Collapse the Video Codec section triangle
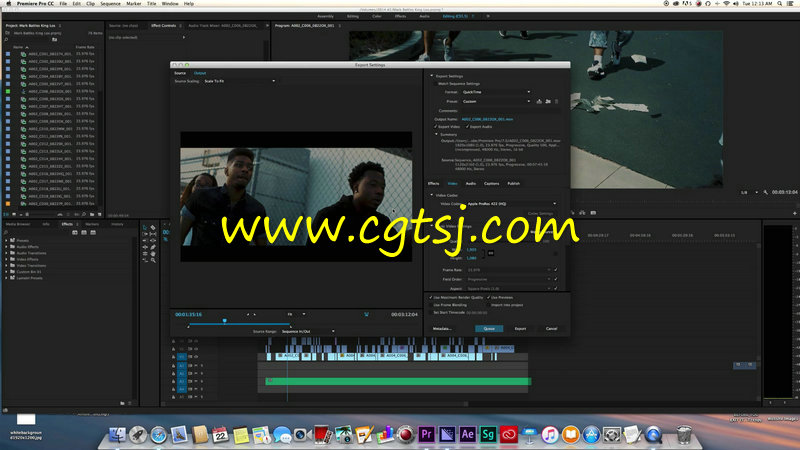 coord(432,195)
